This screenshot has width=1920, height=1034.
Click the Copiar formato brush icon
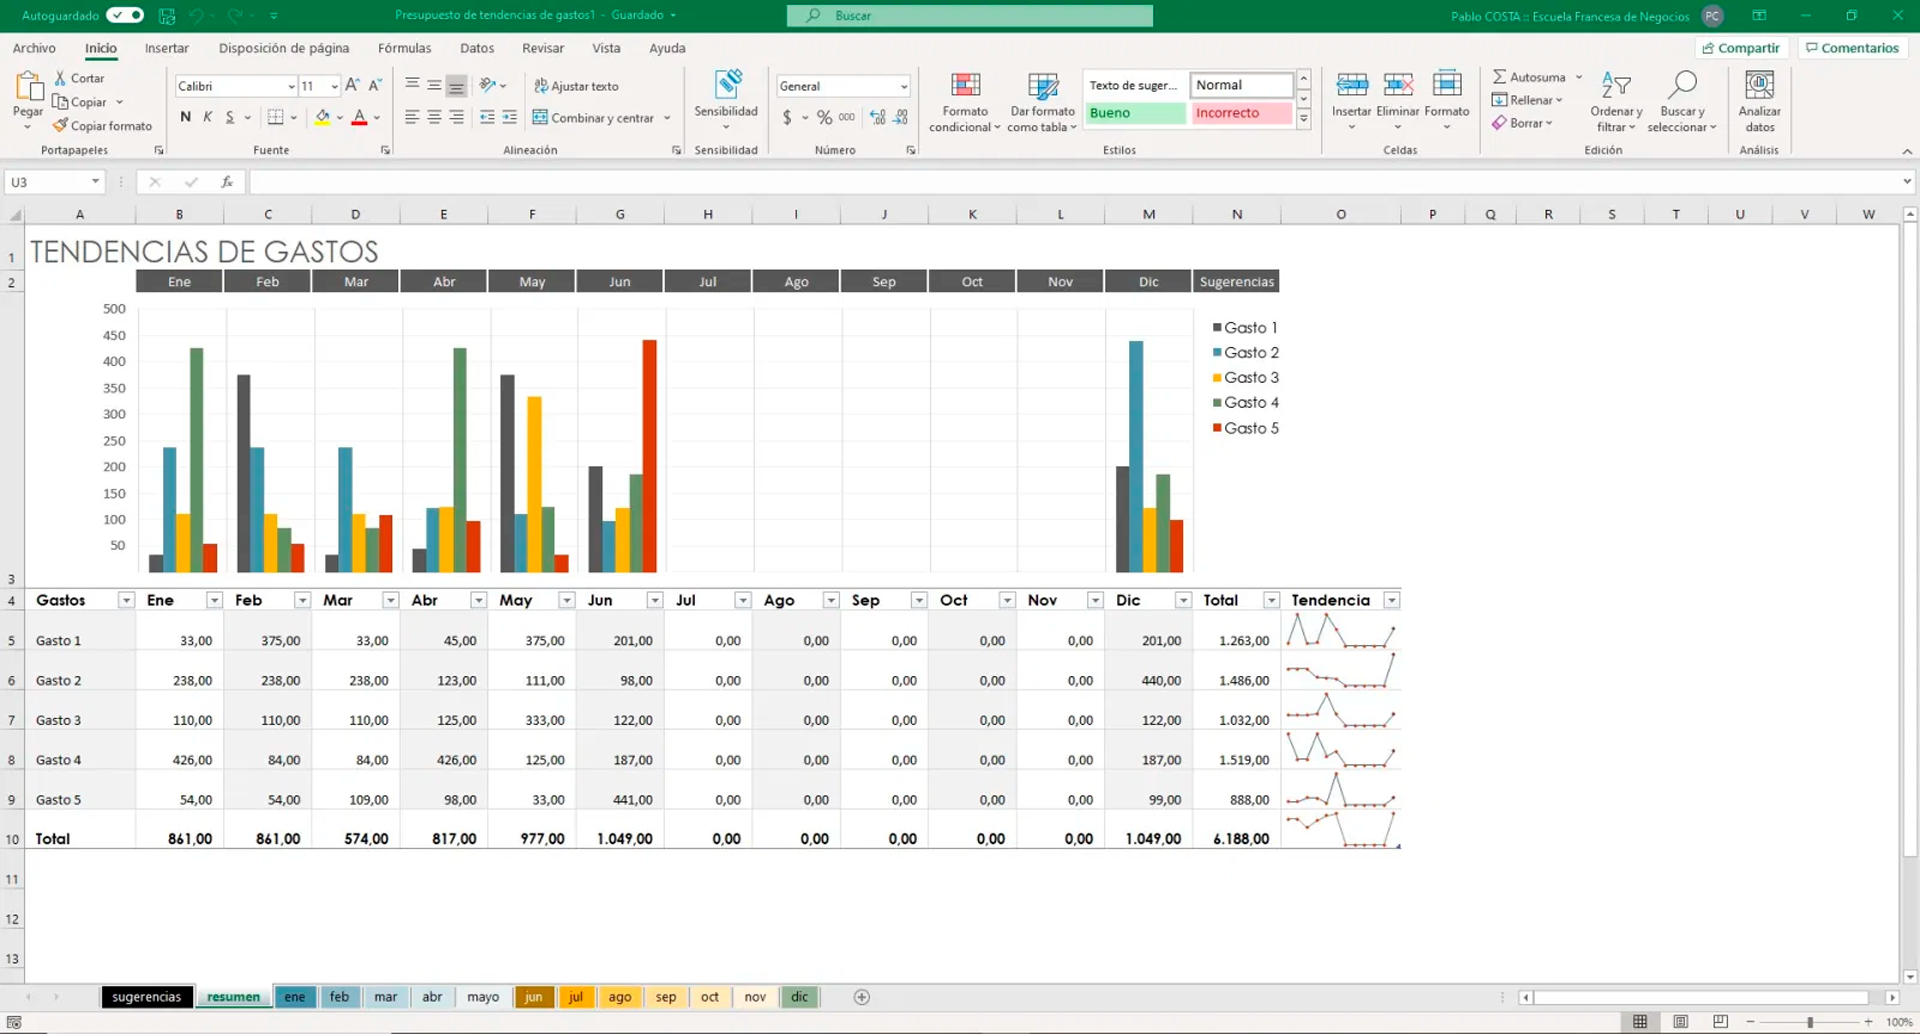pos(60,126)
